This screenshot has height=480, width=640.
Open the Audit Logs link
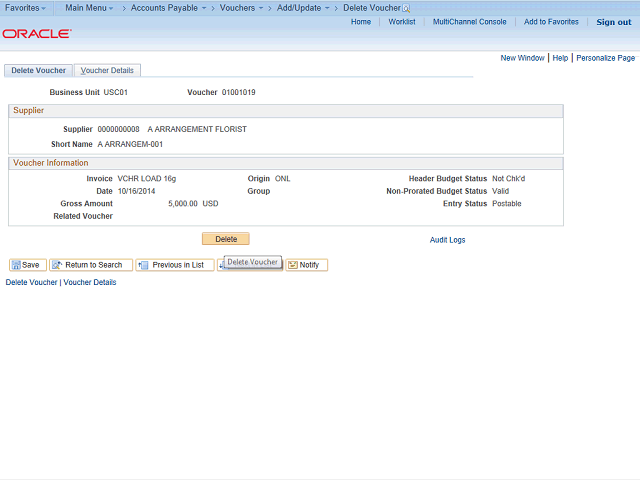click(x=447, y=240)
